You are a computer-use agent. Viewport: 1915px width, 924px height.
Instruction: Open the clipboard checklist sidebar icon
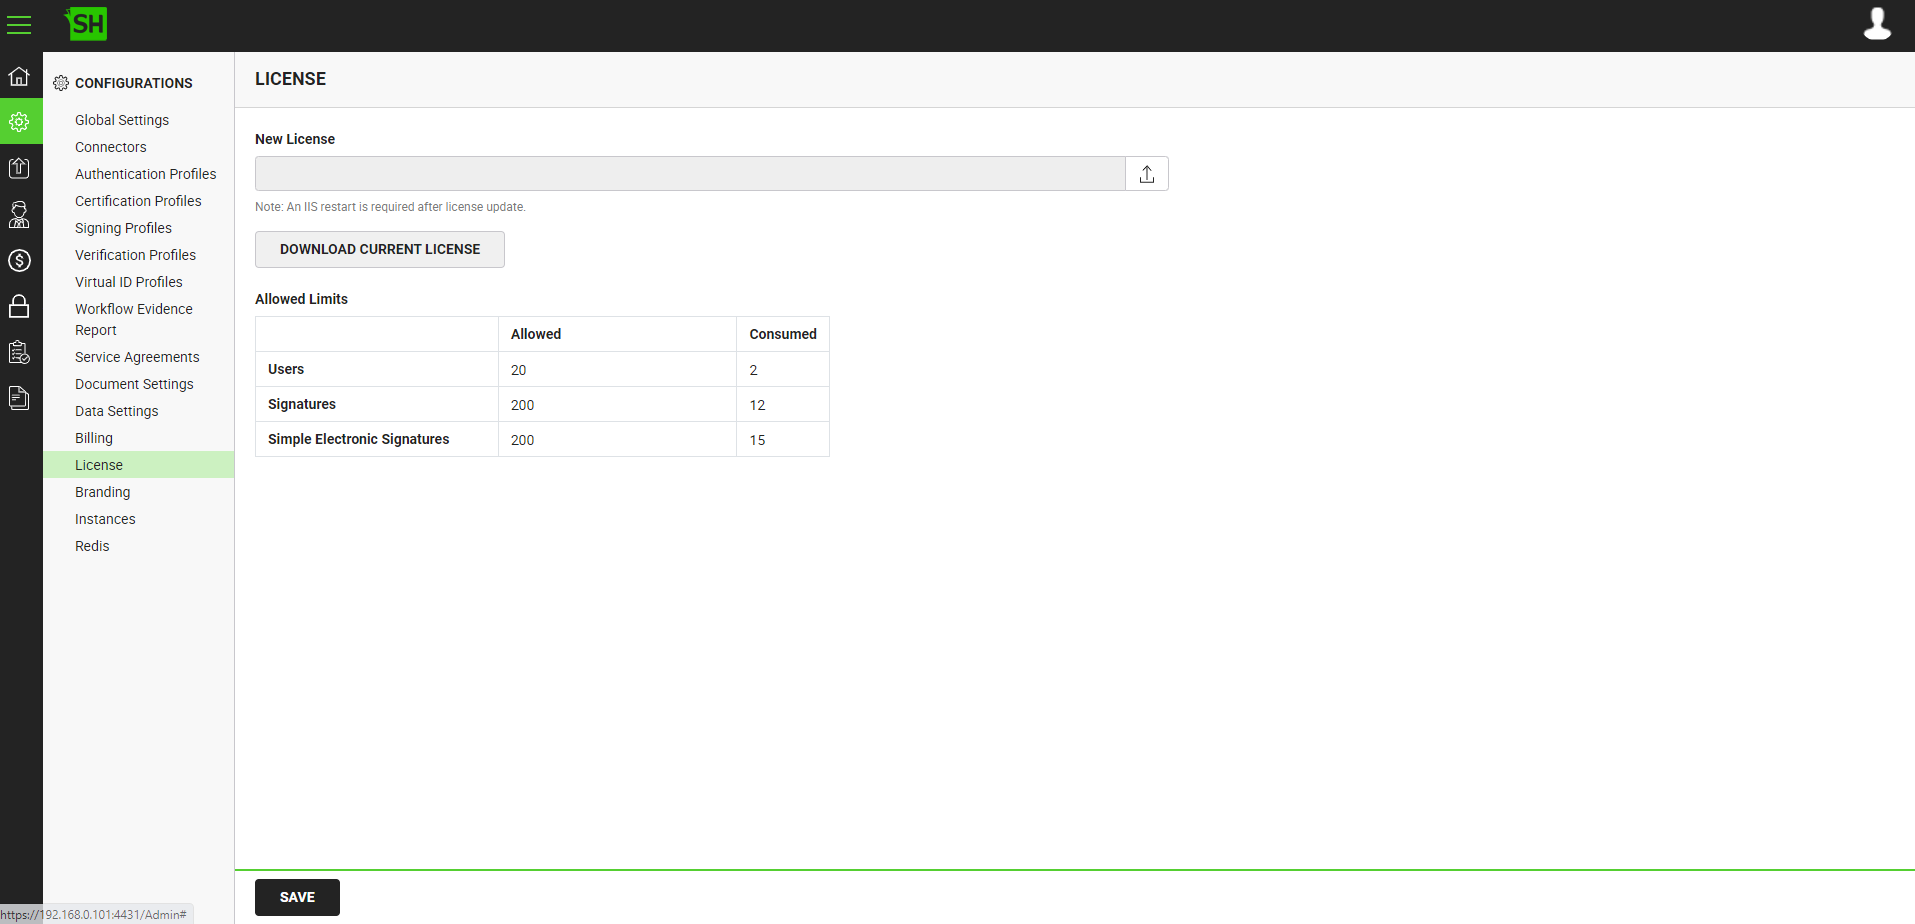click(x=19, y=352)
